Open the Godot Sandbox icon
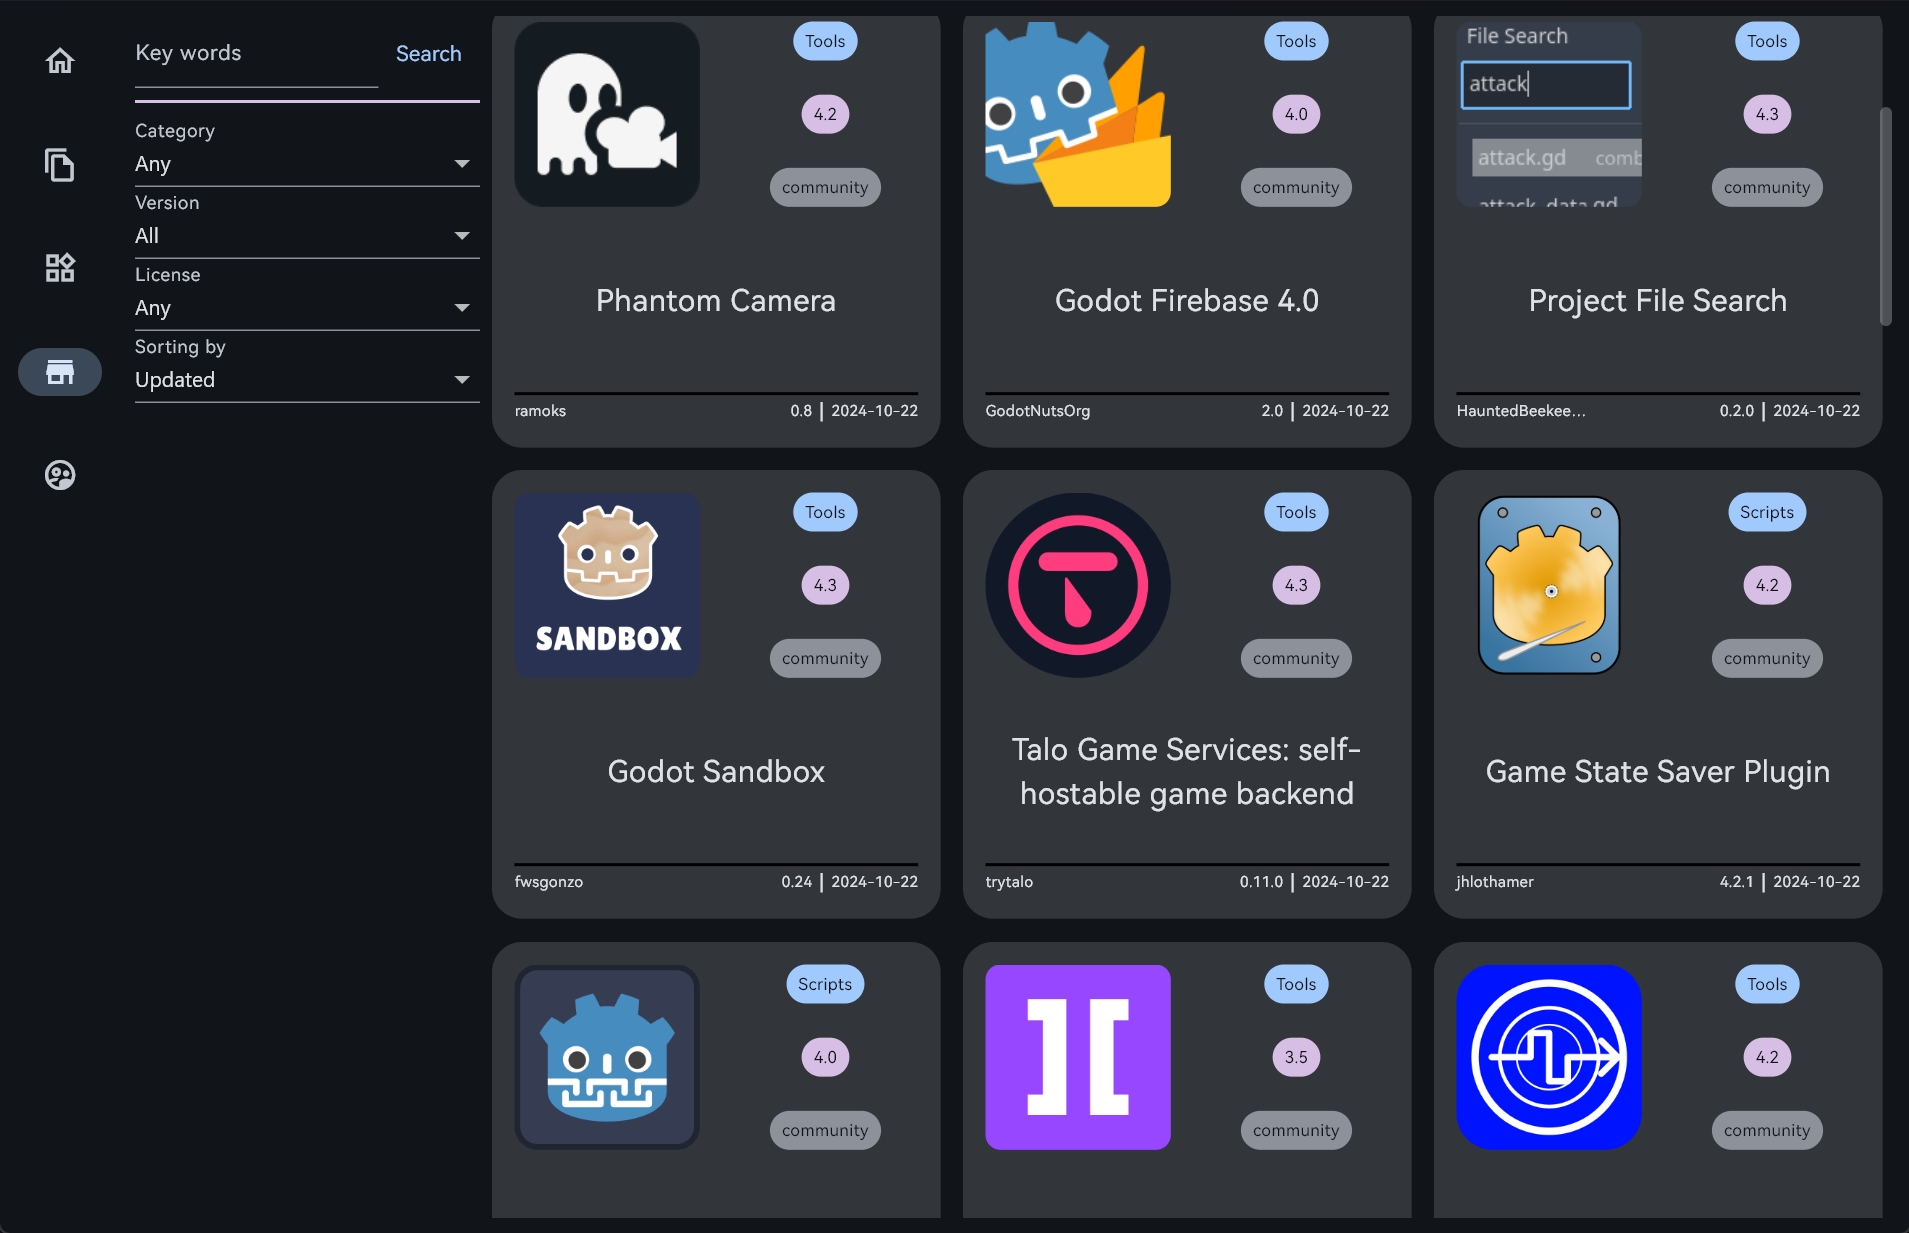 coord(607,585)
